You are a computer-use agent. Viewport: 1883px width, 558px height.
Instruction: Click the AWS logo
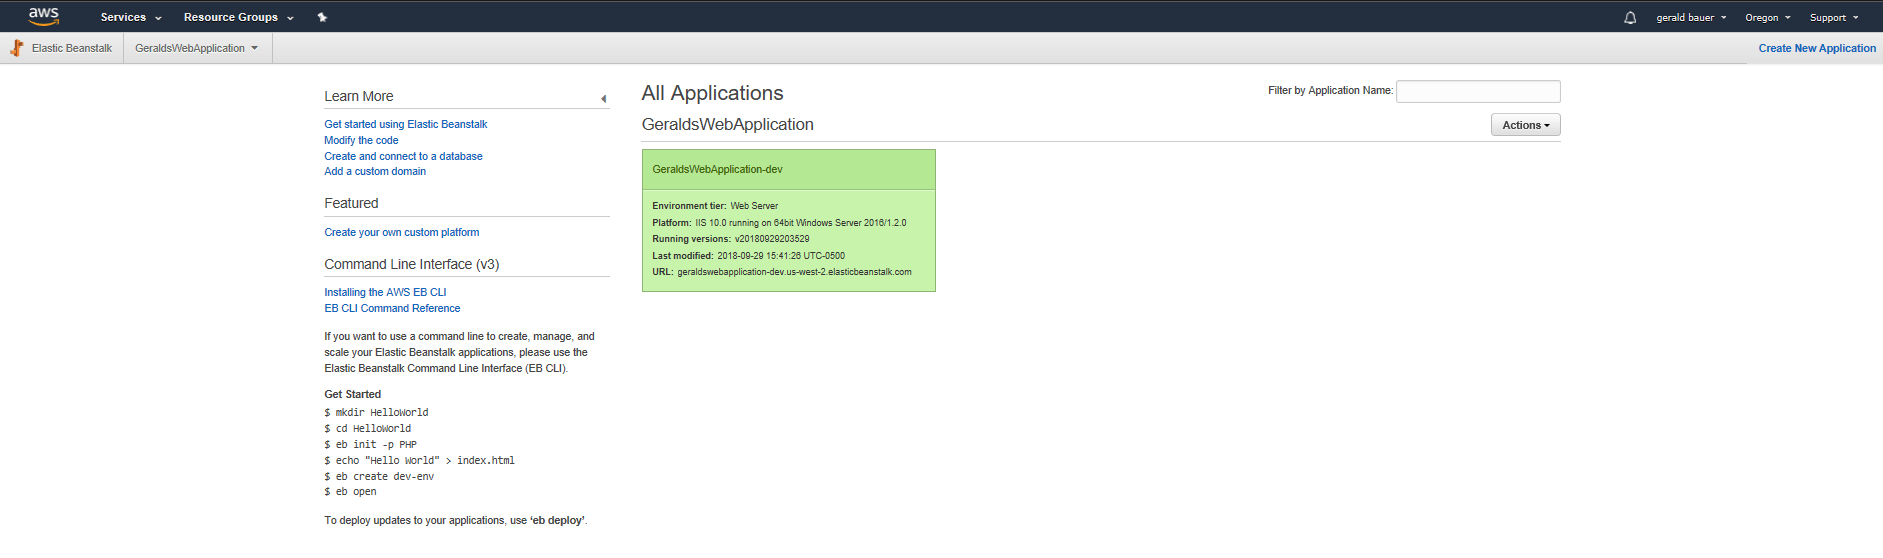pos(44,16)
